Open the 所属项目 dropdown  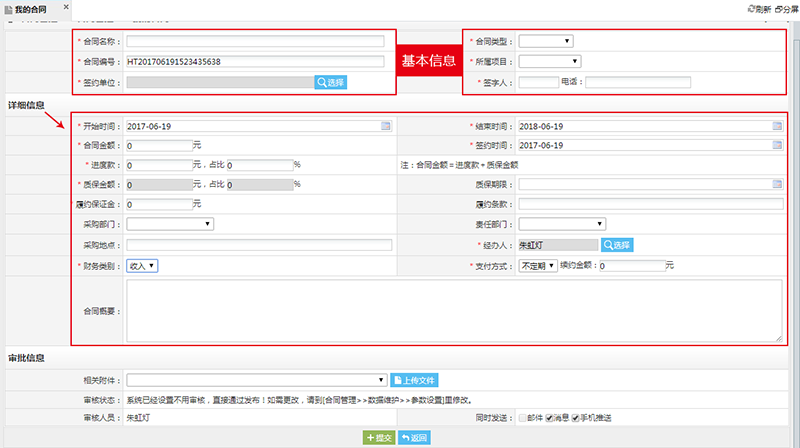pos(549,61)
